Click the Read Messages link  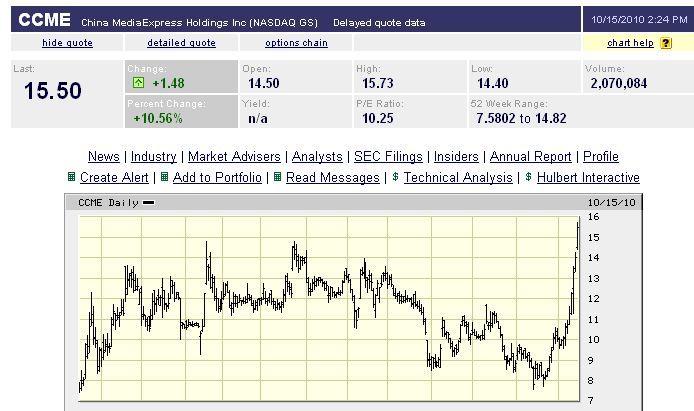pyautogui.click(x=333, y=177)
